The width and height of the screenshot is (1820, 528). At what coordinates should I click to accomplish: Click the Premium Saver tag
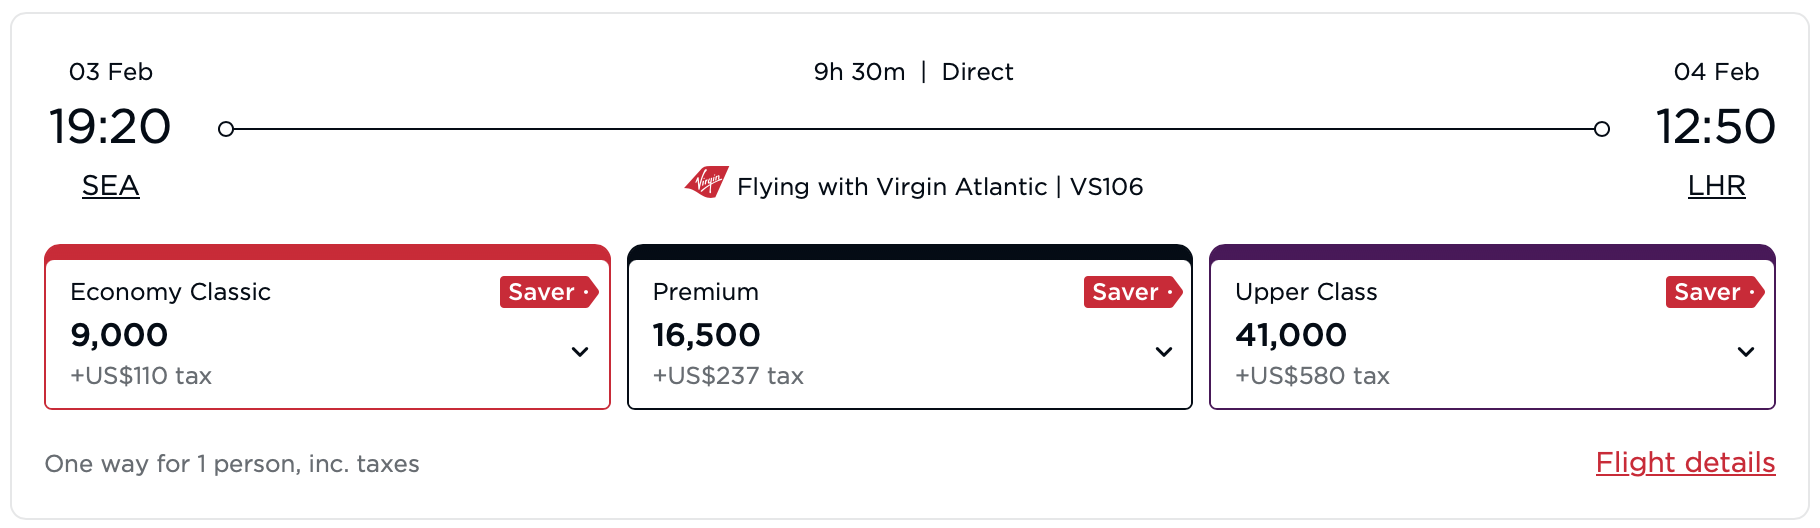(x=1132, y=292)
